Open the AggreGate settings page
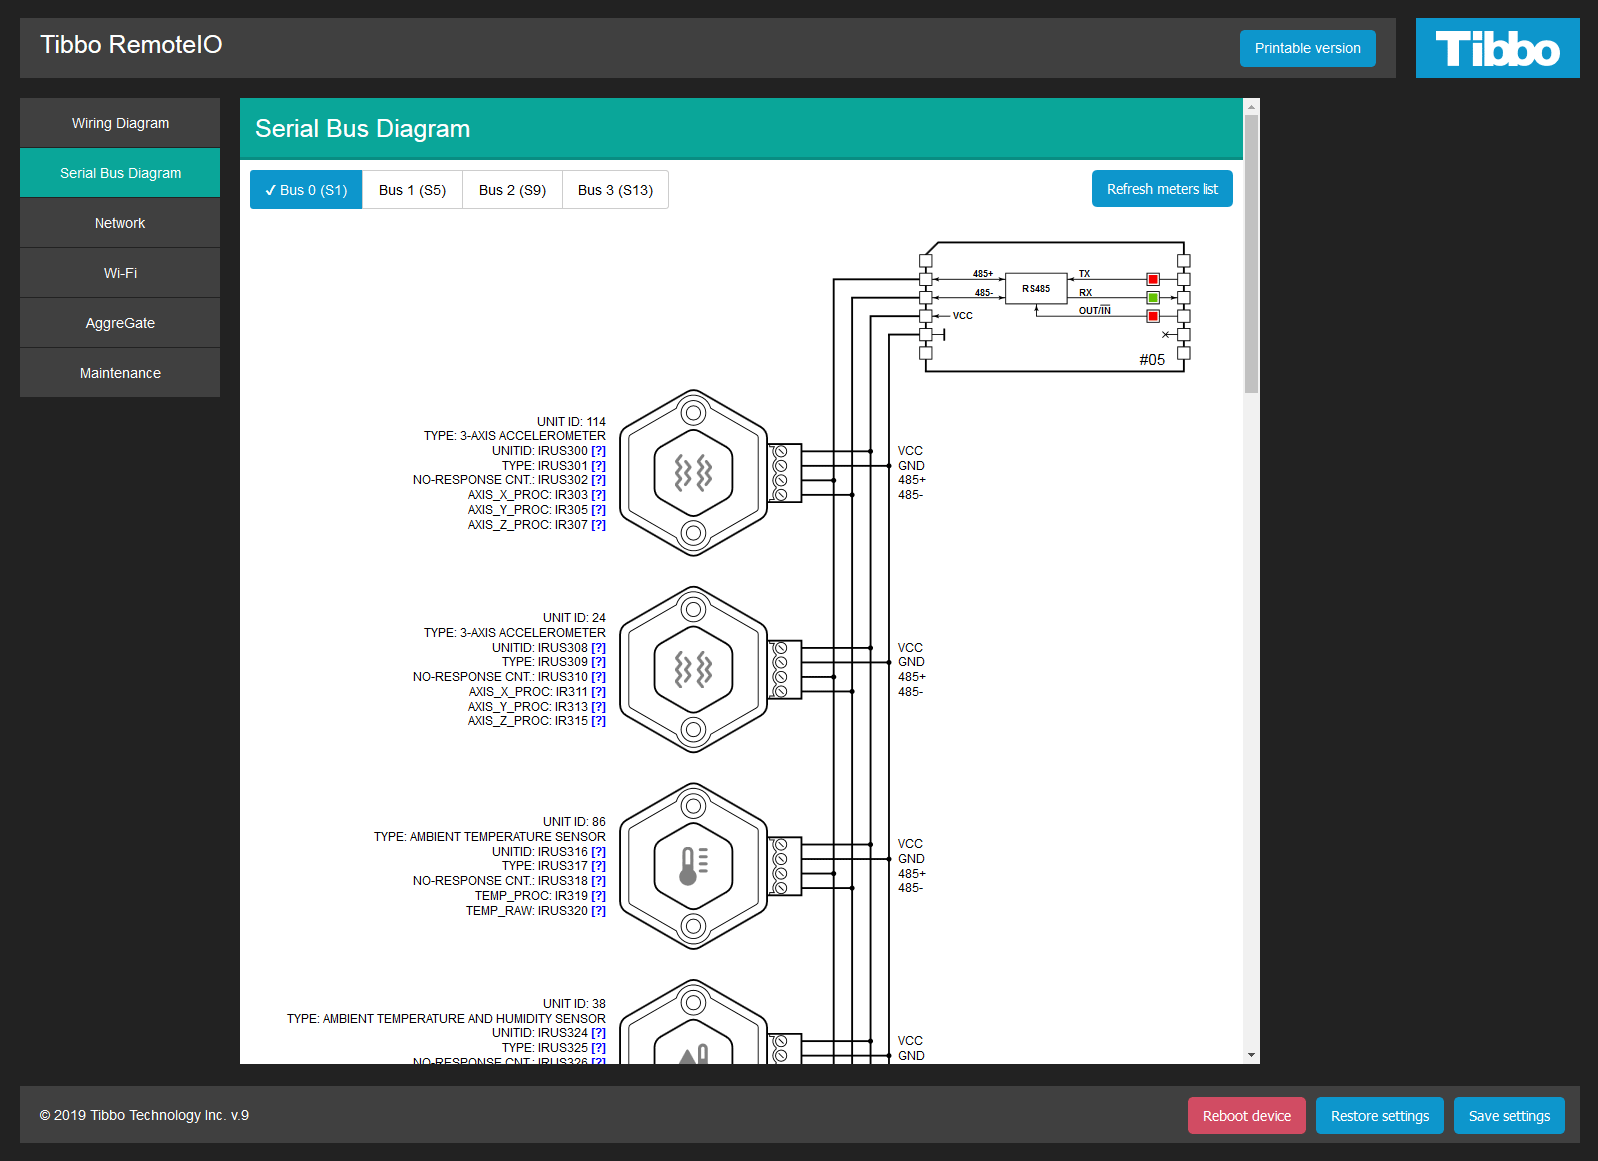 (x=120, y=323)
